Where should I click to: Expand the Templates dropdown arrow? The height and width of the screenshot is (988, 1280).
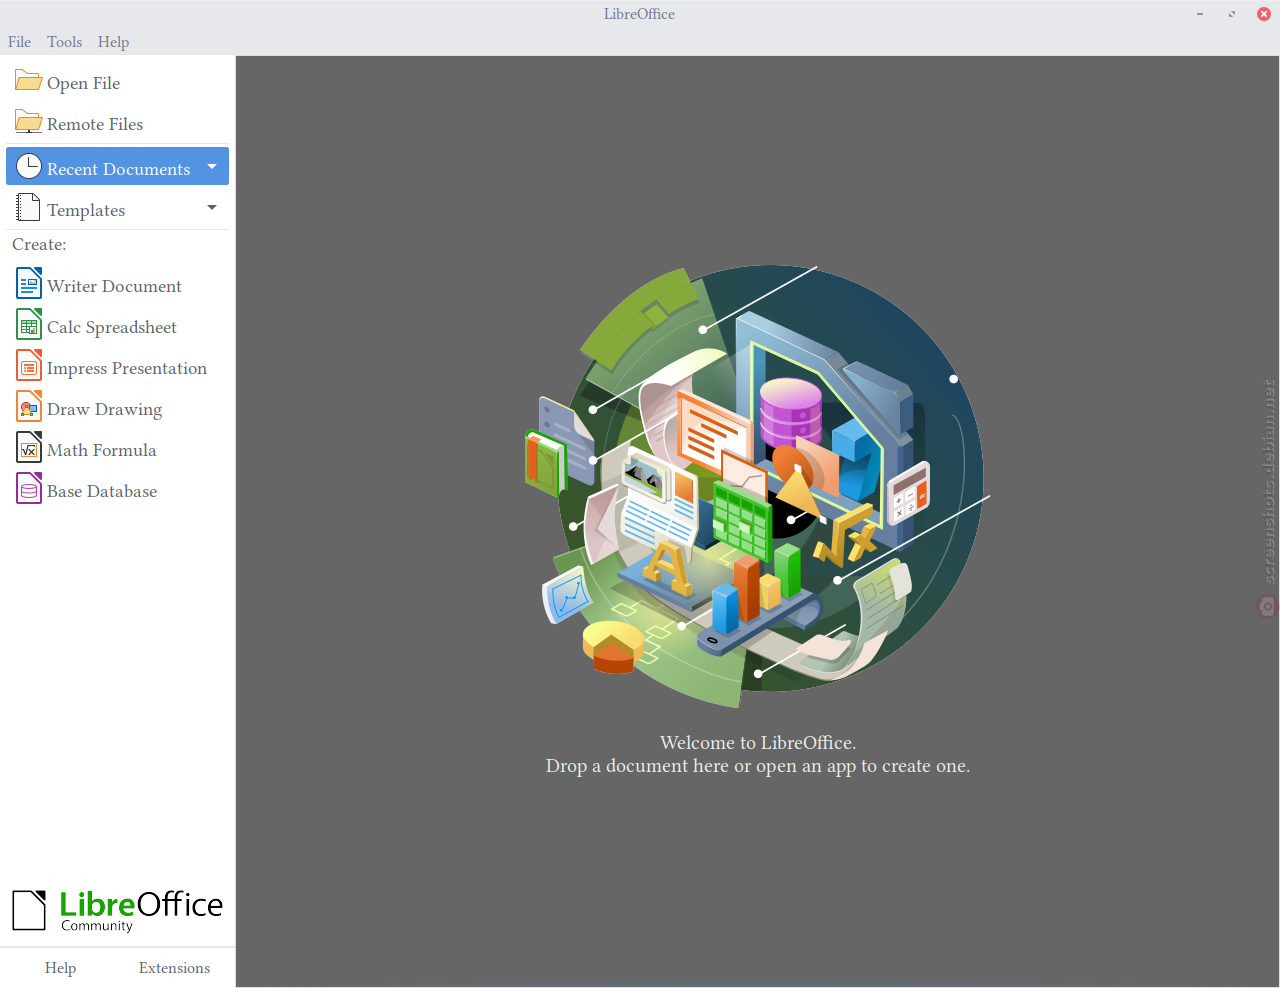tap(212, 207)
